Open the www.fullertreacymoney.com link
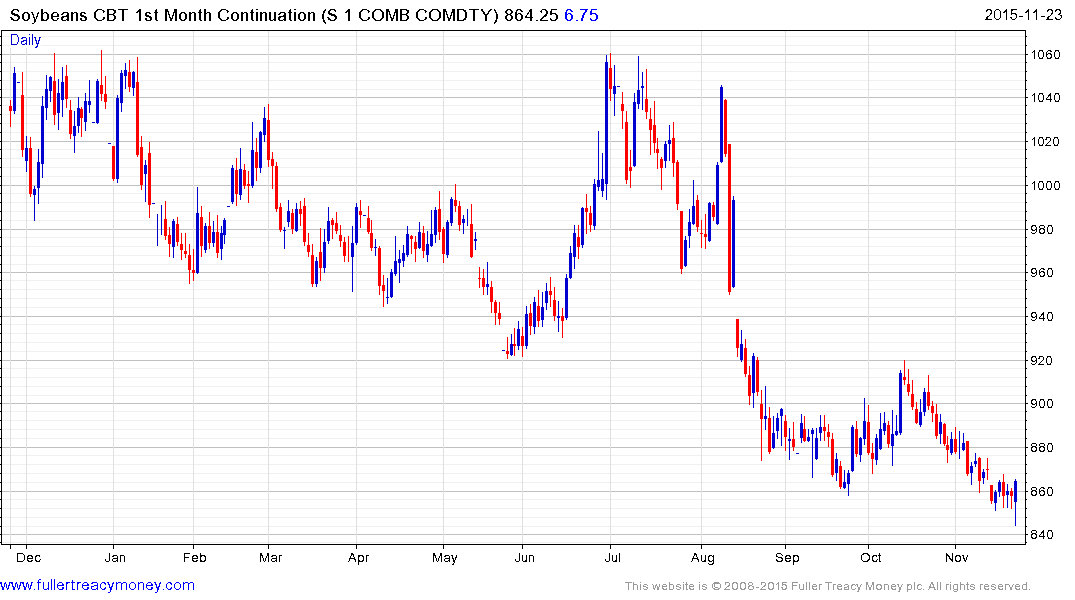 (x=97, y=585)
